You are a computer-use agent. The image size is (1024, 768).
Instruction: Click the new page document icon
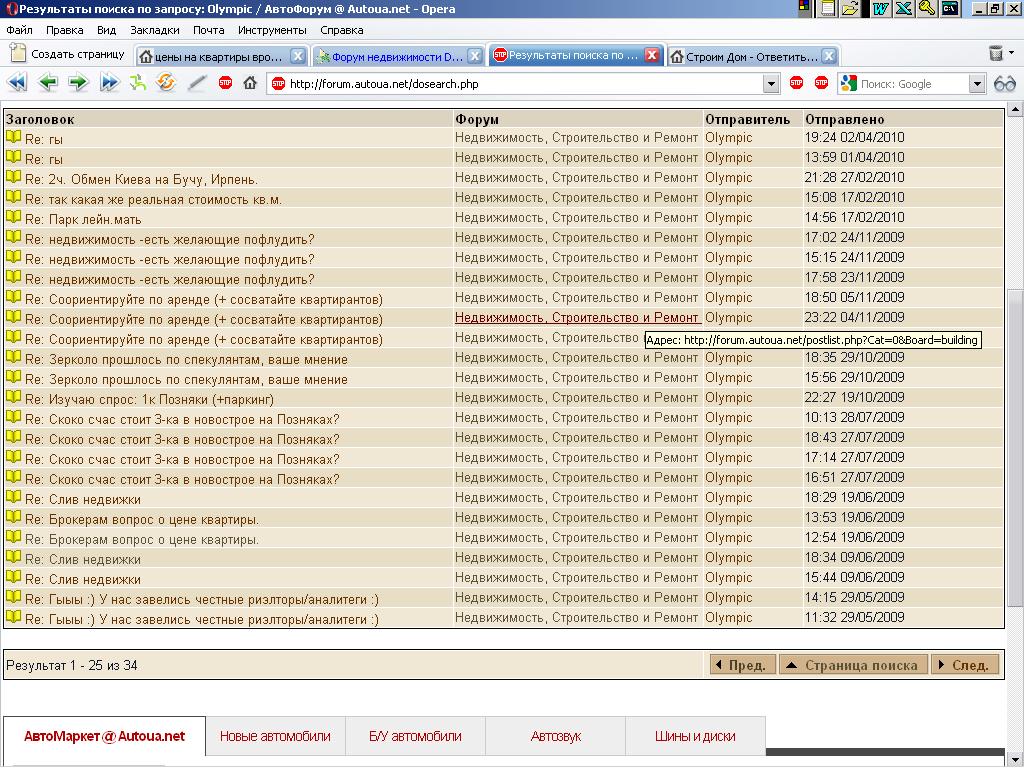pos(18,52)
